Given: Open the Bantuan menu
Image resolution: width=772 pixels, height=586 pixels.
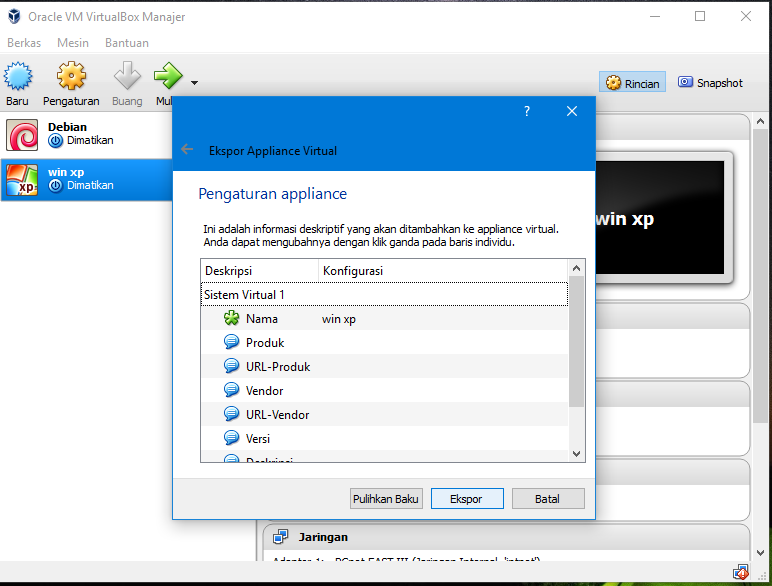Looking at the screenshot, I should tap(127, 43).
